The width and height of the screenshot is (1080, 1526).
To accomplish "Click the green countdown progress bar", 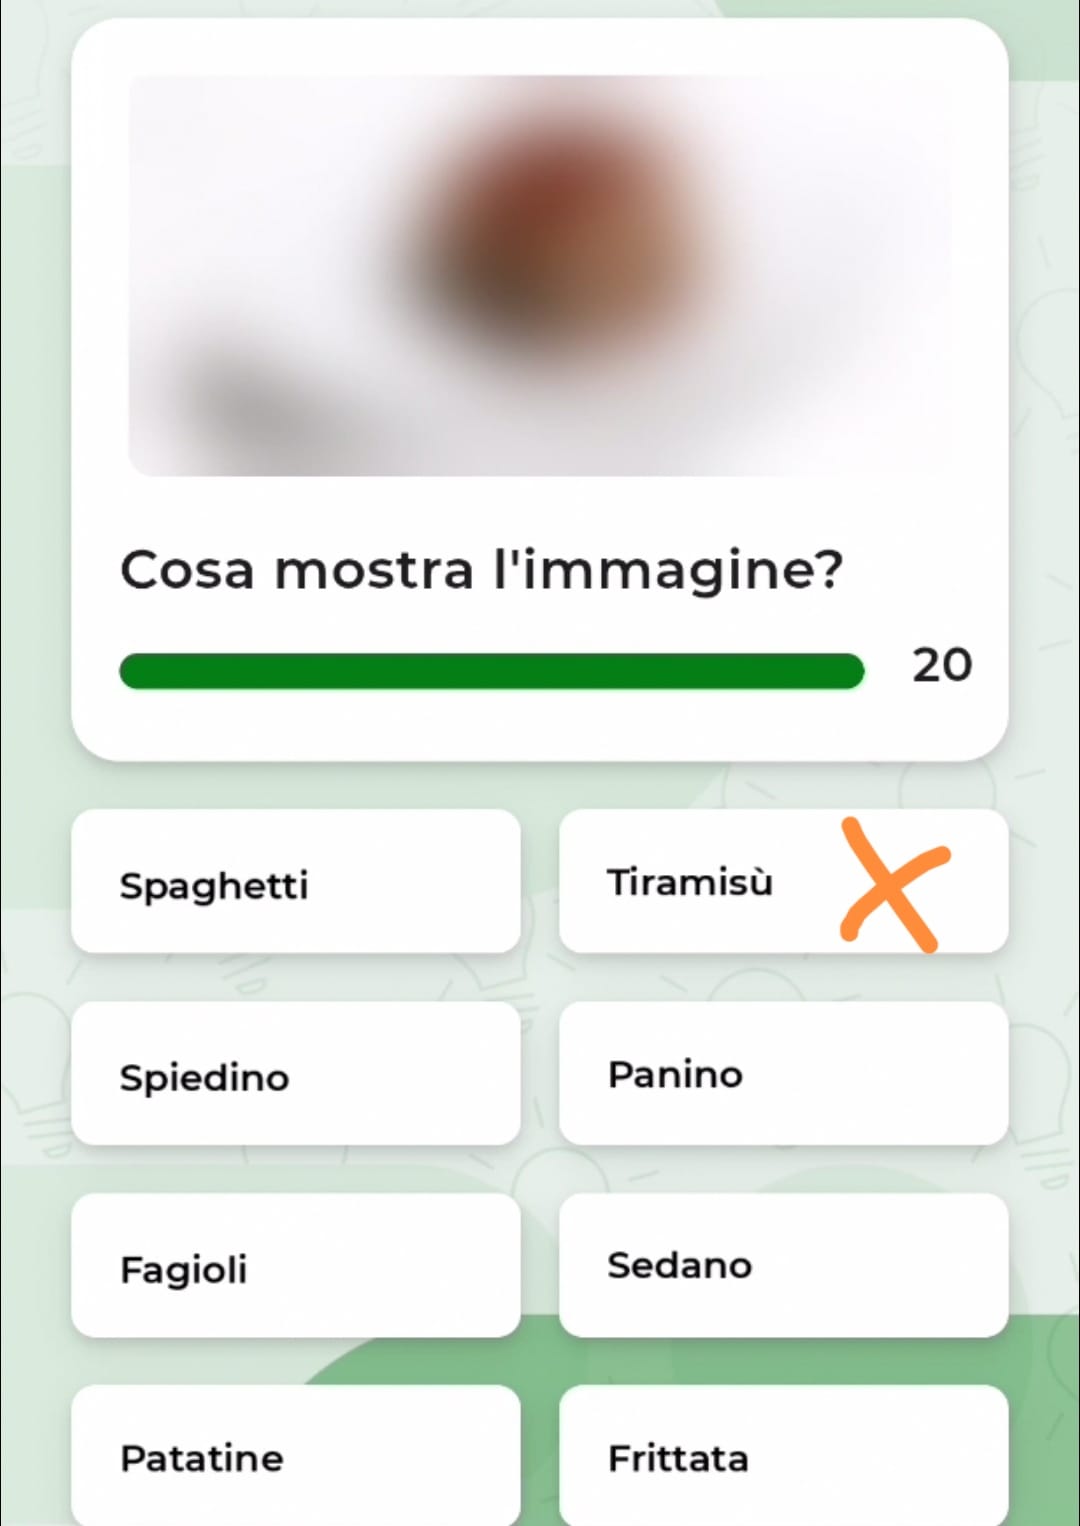I will (x=490, y=671).
